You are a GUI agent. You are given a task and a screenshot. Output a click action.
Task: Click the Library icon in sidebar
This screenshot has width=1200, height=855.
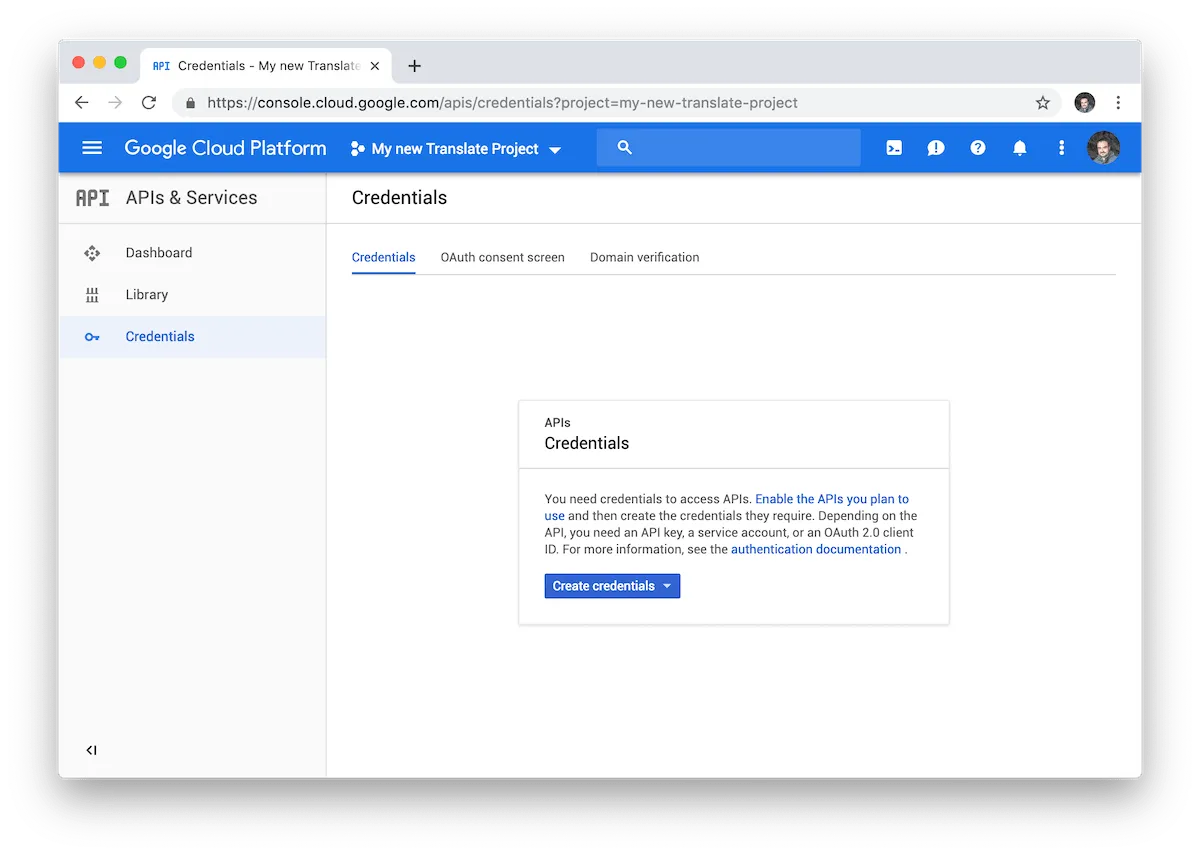click(x=92, y=295)
